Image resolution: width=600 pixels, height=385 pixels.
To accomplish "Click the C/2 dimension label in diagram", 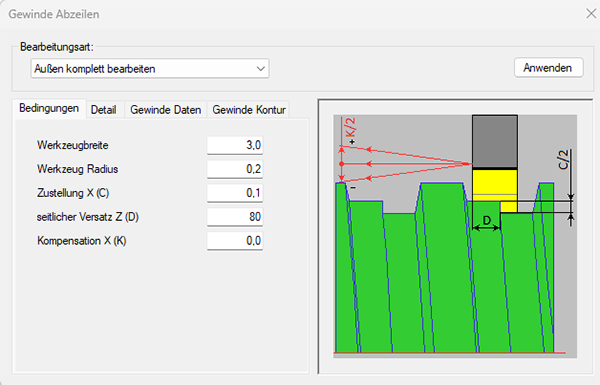I will [563, 159].
